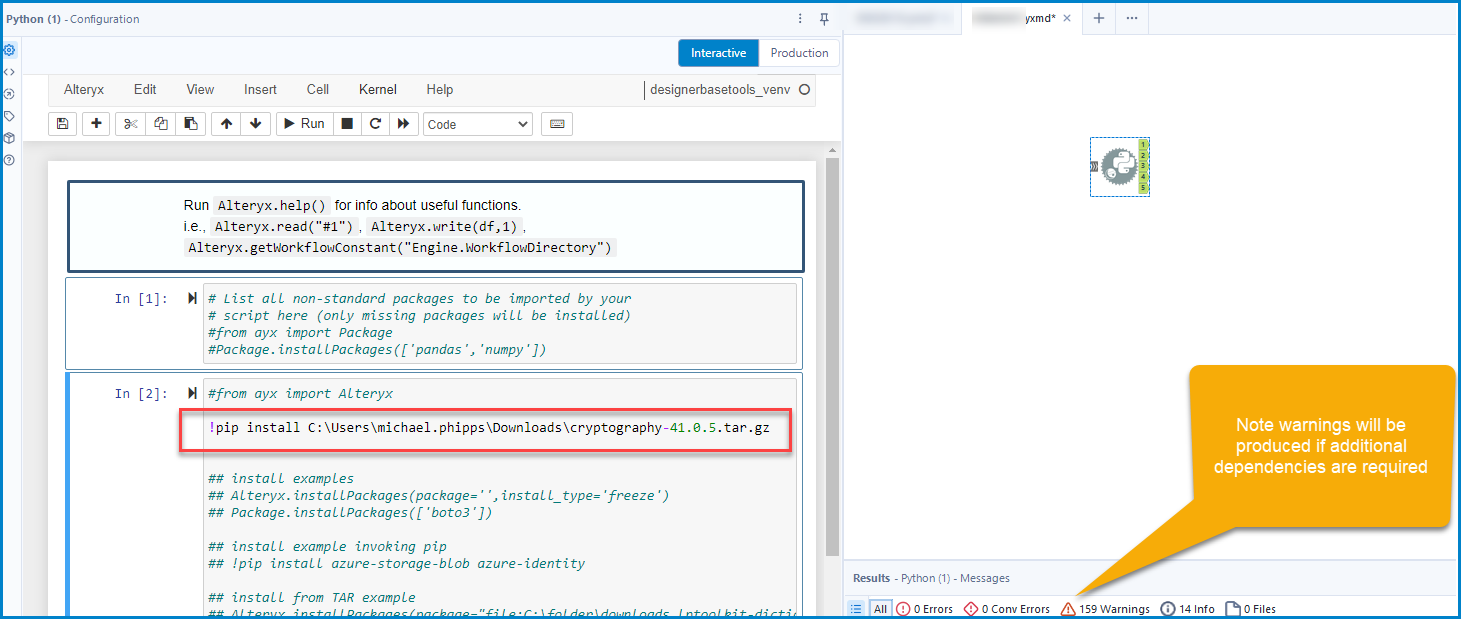
Task: Open the Code cell type dropdown
Action: pyautogui.click(x=478, y=124)
